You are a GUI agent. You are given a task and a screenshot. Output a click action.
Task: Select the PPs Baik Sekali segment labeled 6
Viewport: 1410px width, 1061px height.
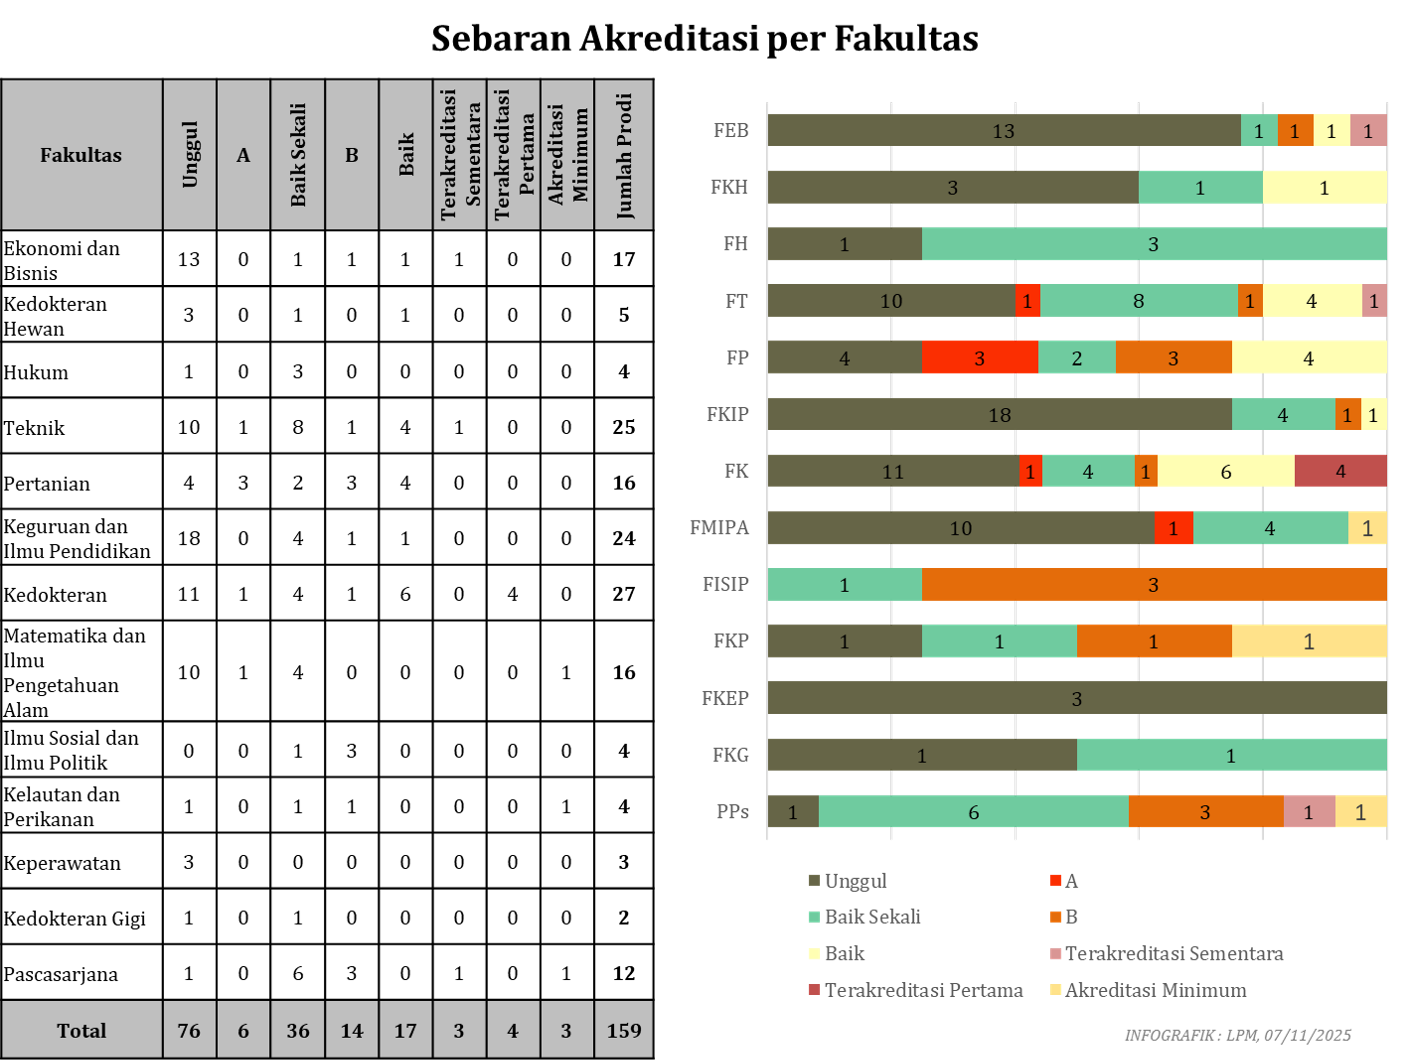973,812
